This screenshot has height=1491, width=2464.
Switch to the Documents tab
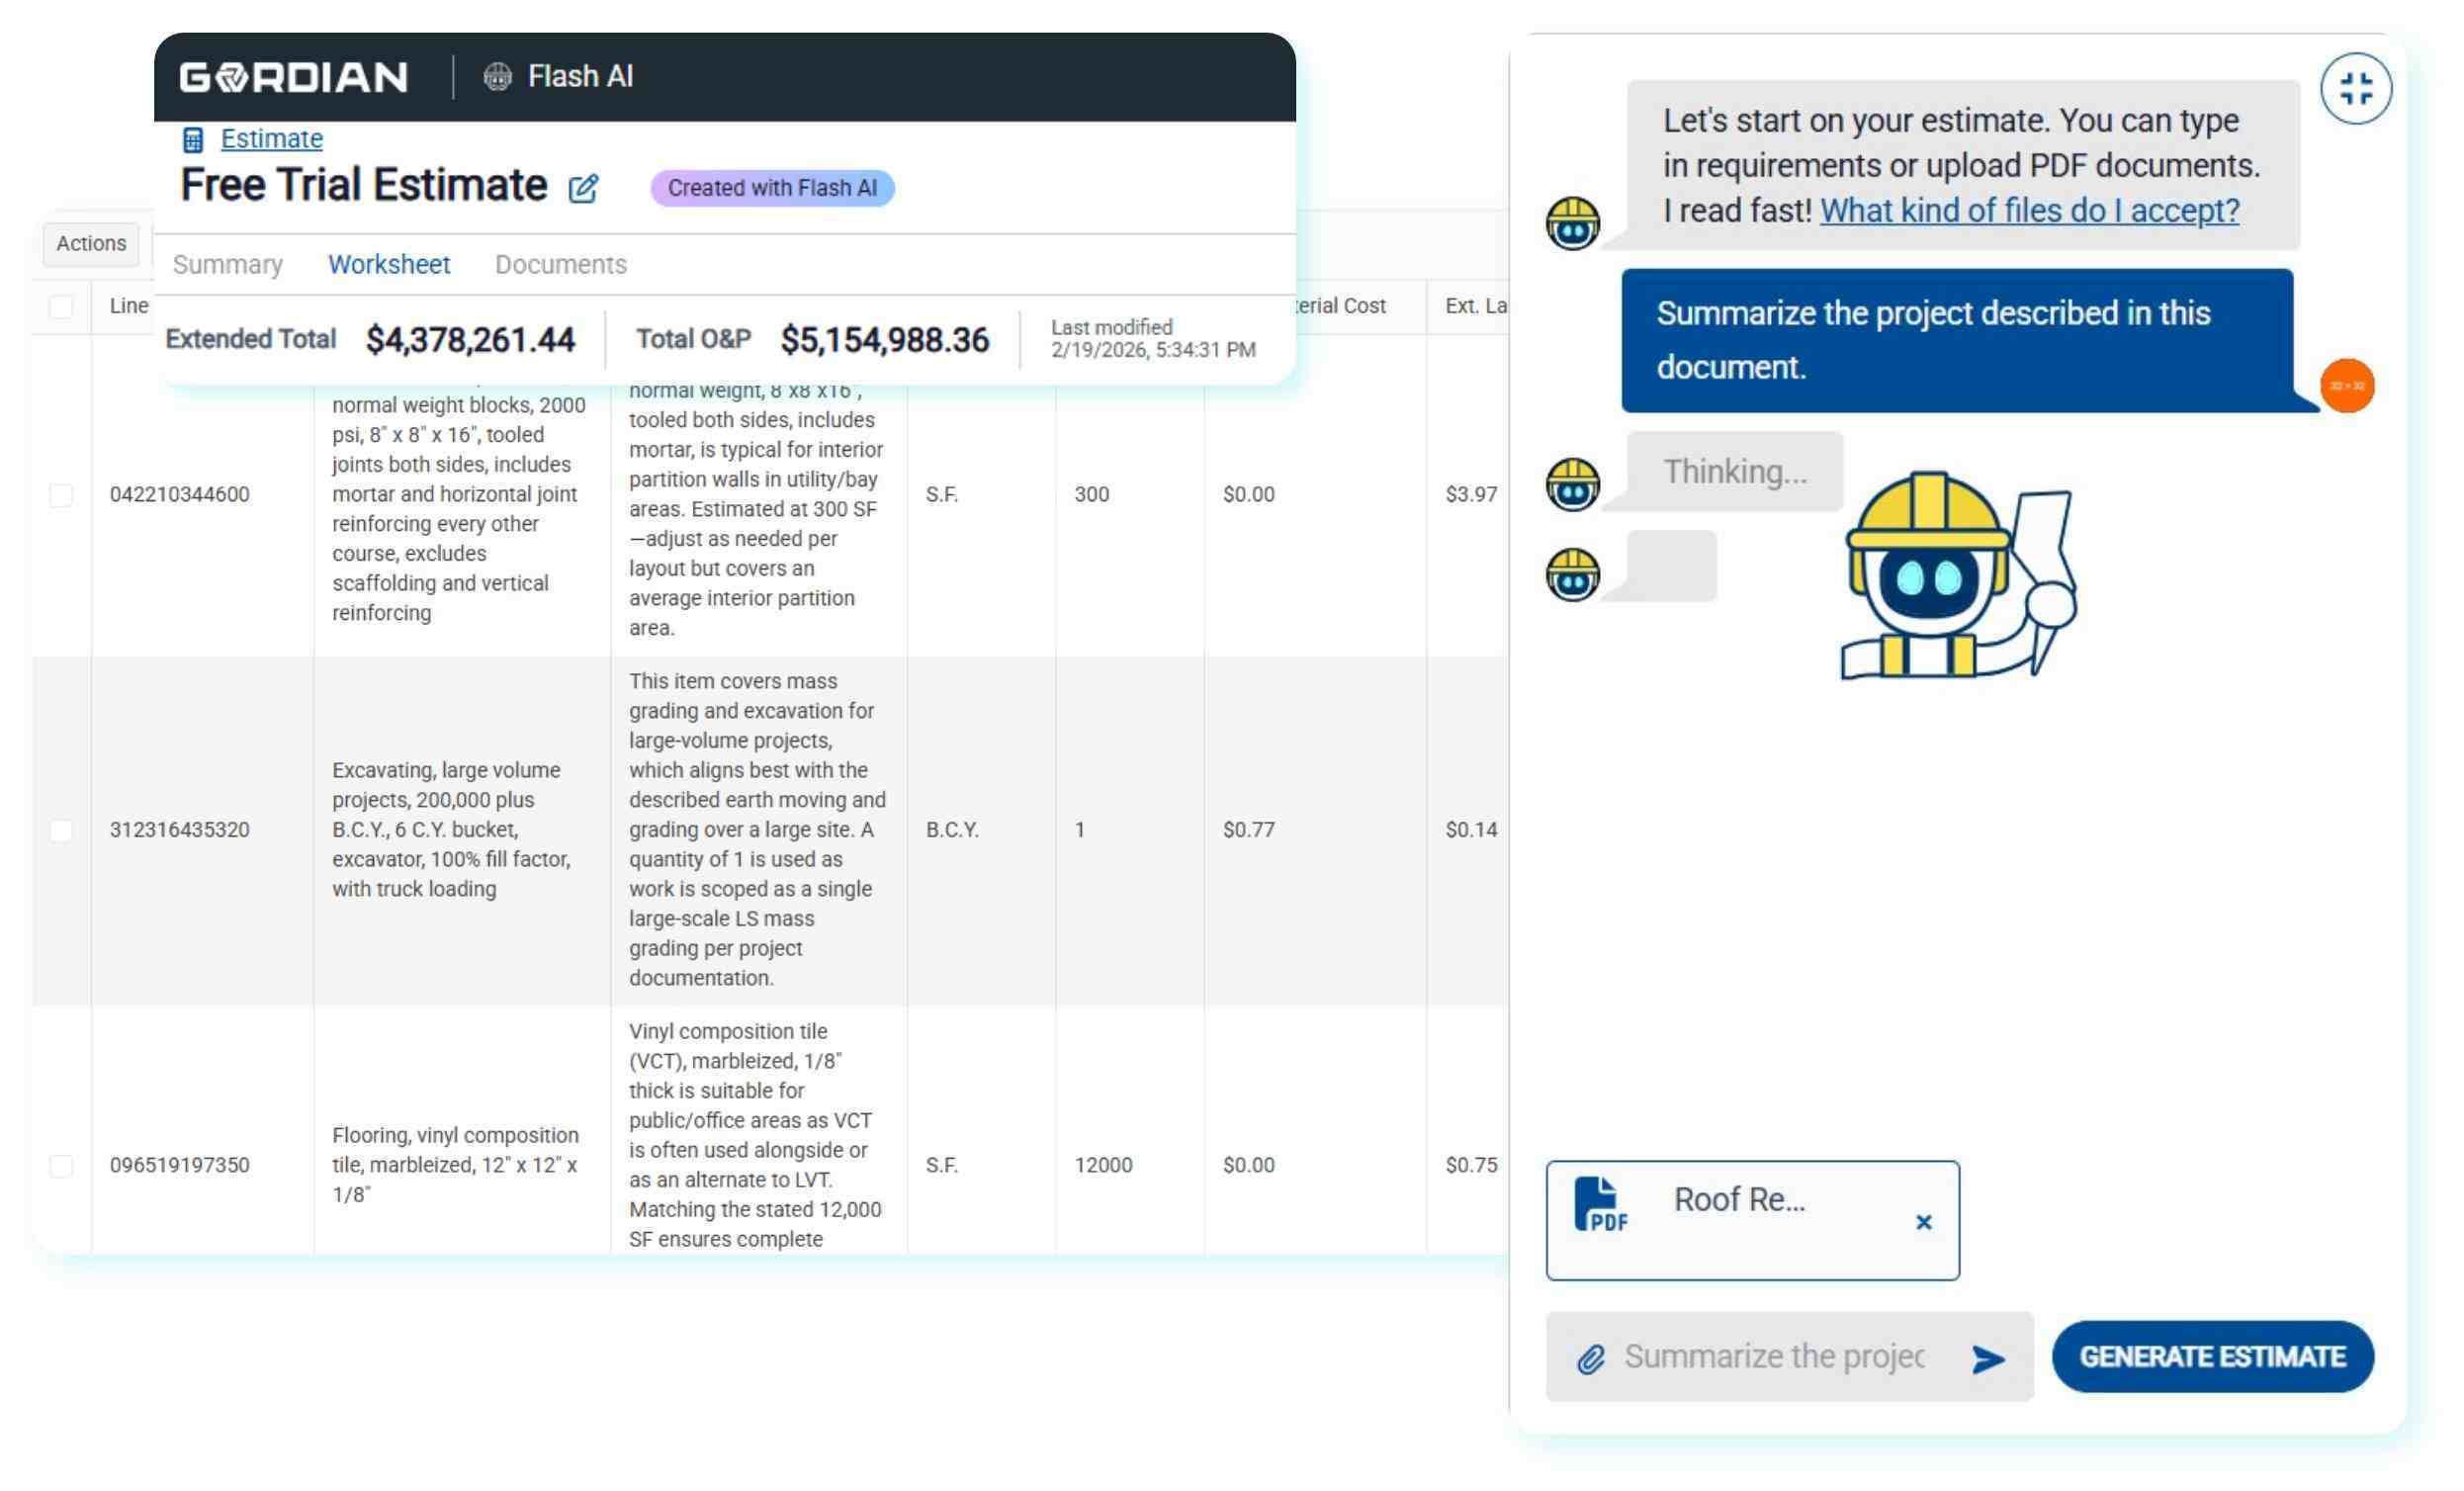tap(561, 265)
